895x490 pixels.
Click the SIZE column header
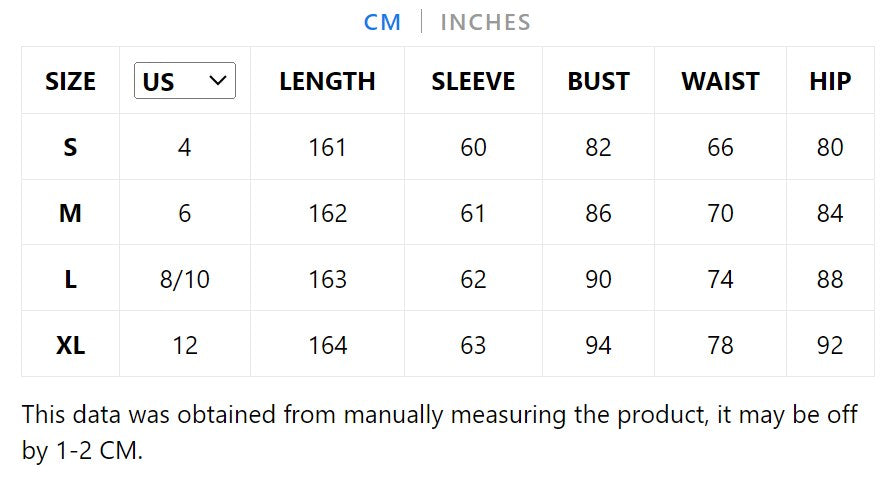tap(70, 81)
